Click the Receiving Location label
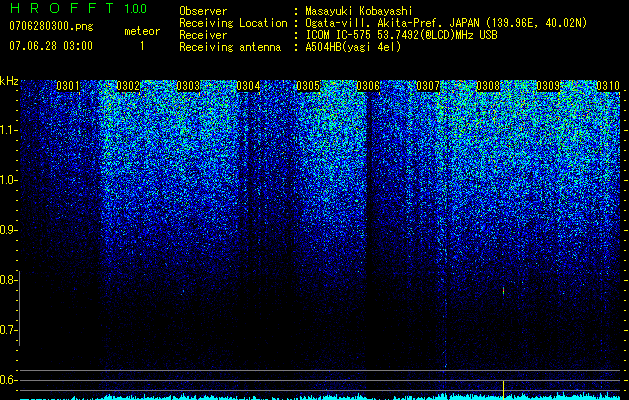 click(233, 23)
